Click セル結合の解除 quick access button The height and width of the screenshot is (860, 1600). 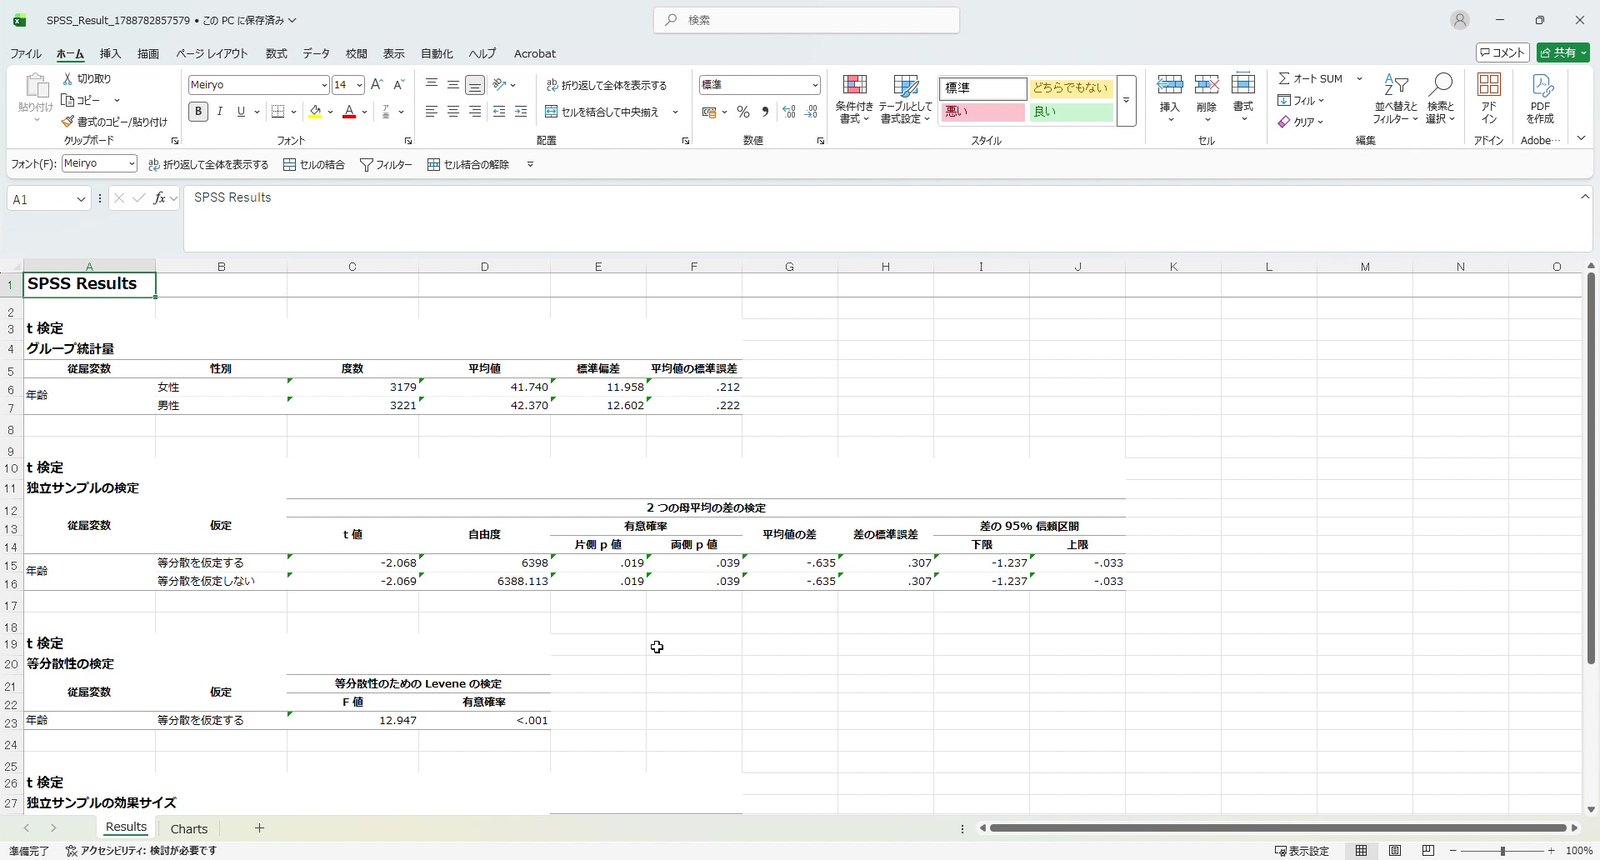pos(468,164)
